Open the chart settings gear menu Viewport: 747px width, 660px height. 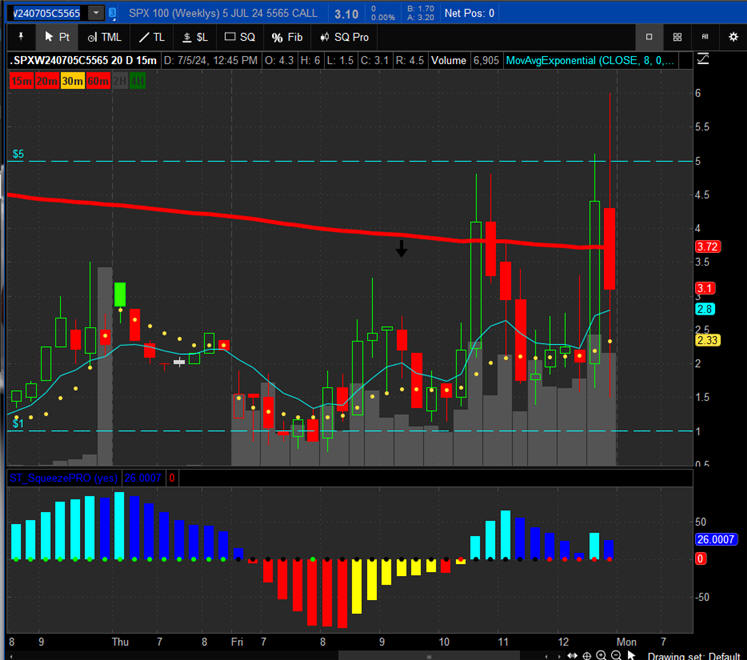[x=733, y=37]
